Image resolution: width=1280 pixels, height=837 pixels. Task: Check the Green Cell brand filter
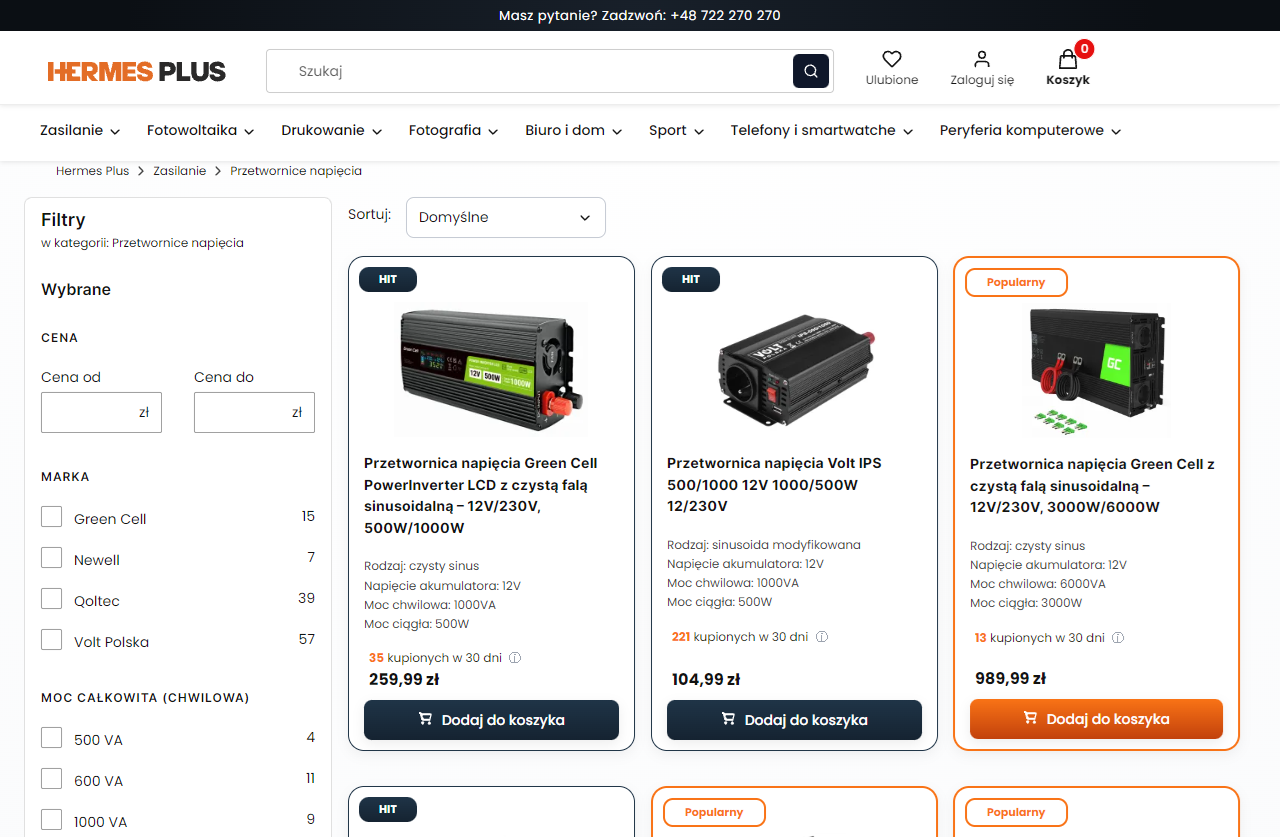coord(51,517)
